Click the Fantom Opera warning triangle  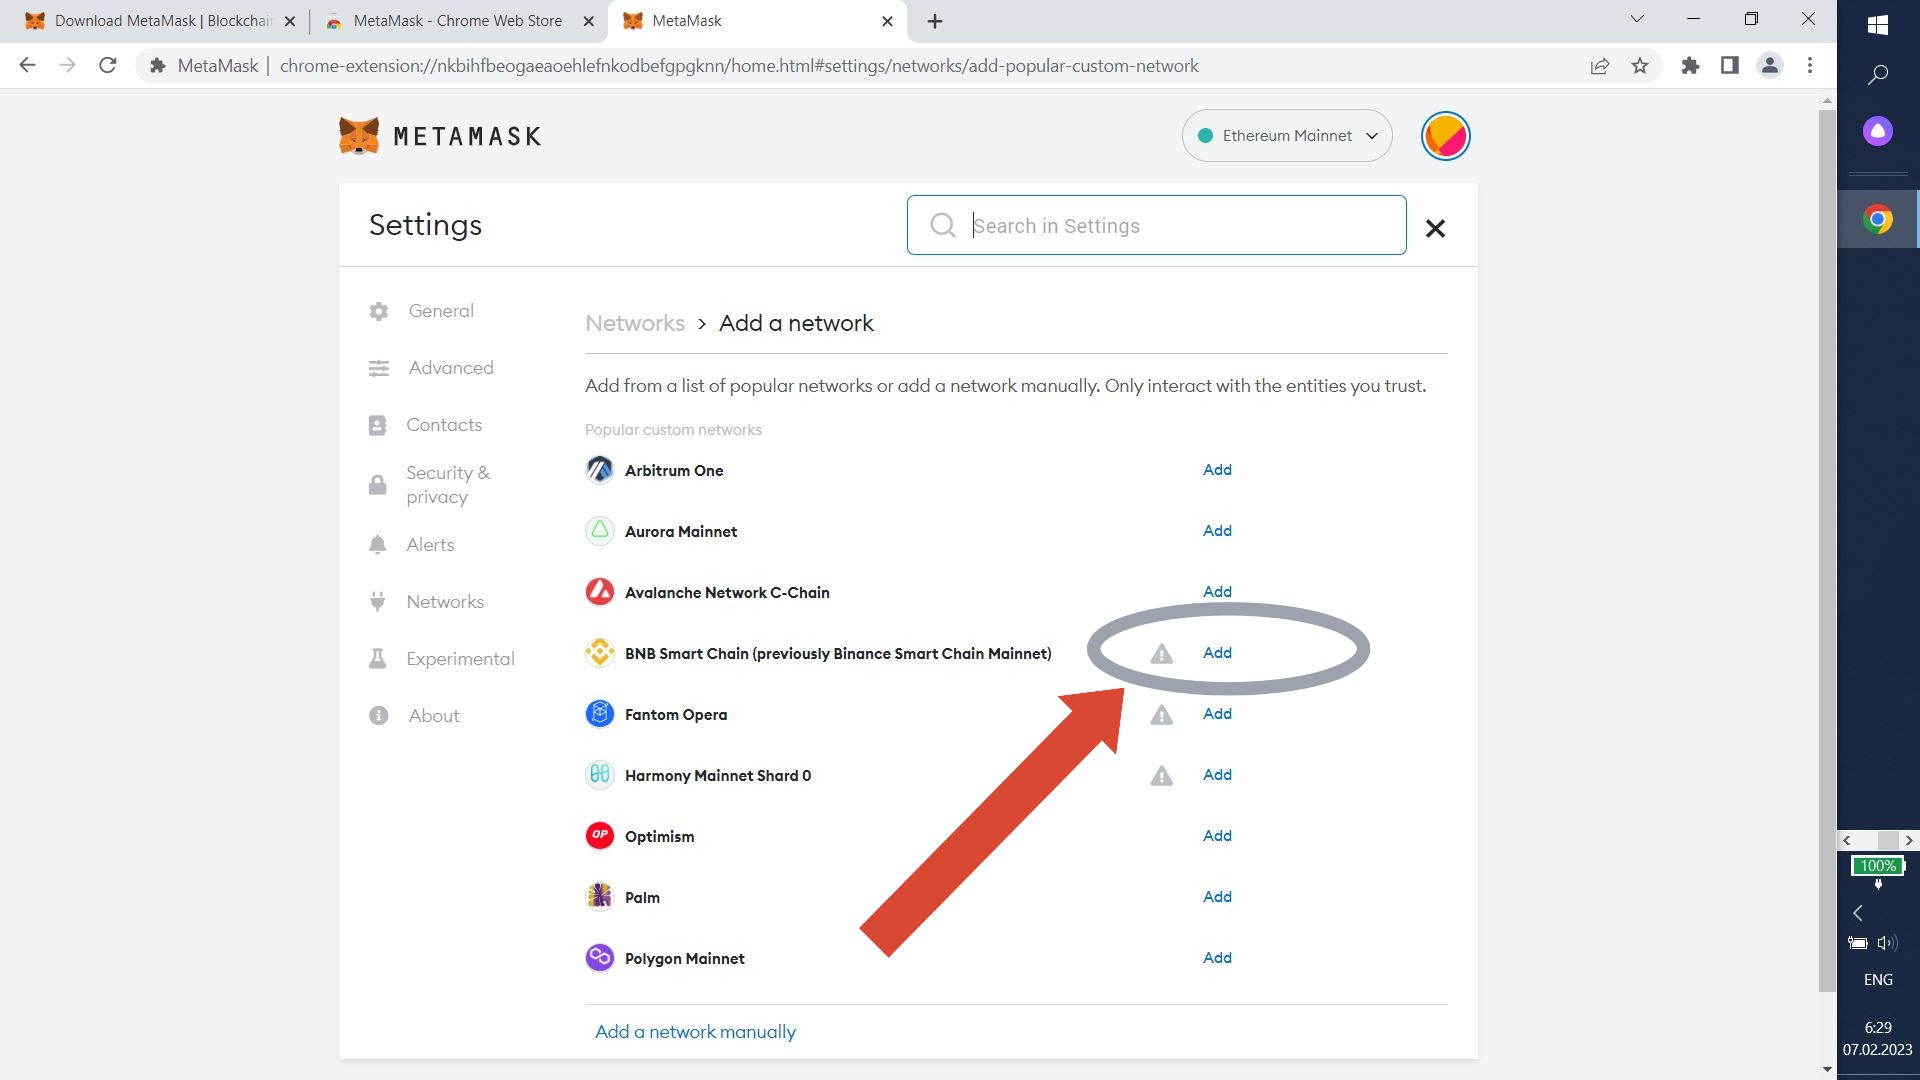(1161, 715)
